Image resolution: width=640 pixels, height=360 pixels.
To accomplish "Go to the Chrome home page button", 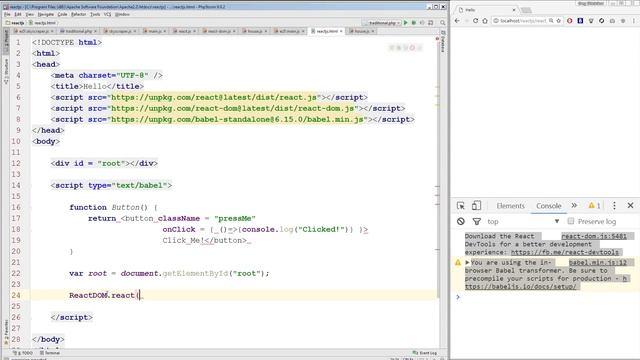I will pos(485,20).
